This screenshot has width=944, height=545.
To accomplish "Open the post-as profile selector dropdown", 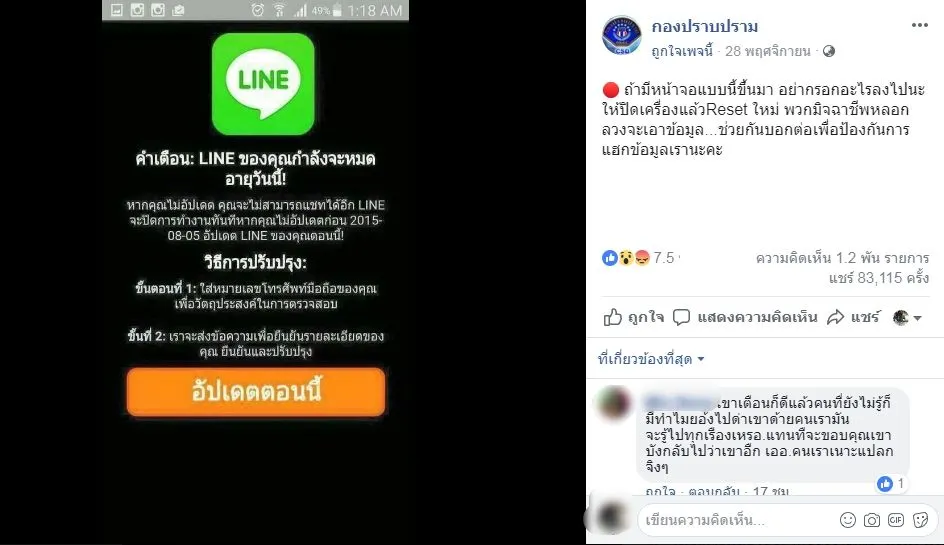I will click(x=907, y=317).
